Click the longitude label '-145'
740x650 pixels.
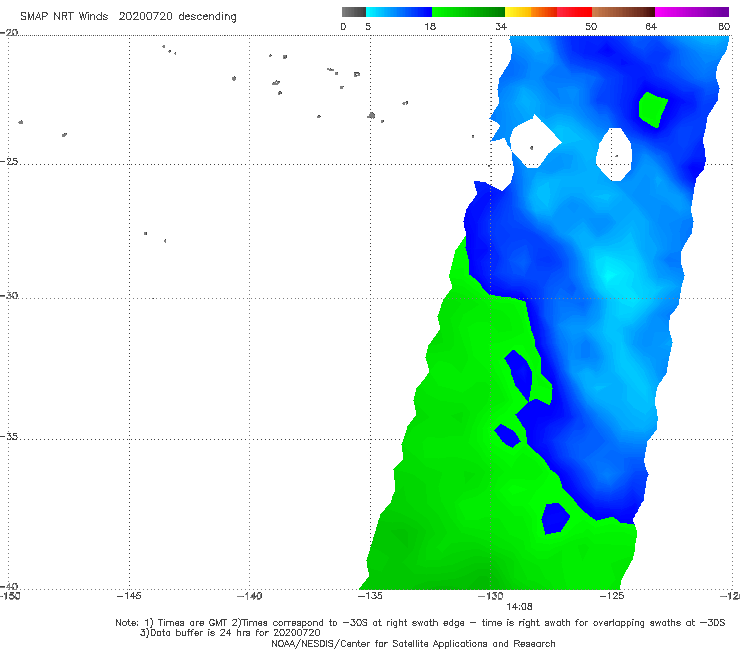pyautogui.click(x=129, y=596)
